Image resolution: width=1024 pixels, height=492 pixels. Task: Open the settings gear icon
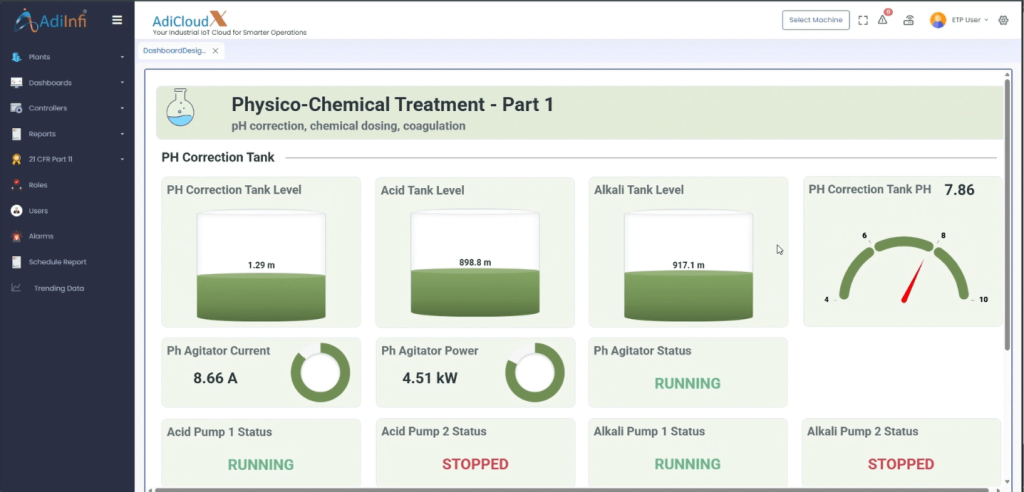tap(1004, 20)
